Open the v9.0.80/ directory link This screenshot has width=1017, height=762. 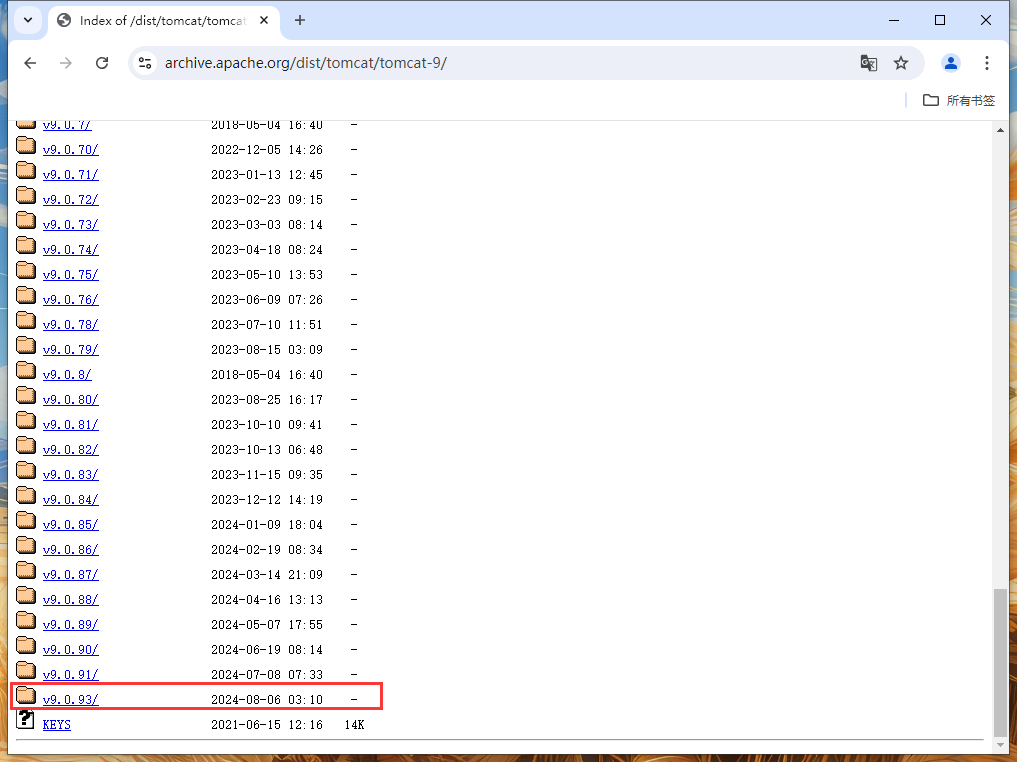coord(71,400)
